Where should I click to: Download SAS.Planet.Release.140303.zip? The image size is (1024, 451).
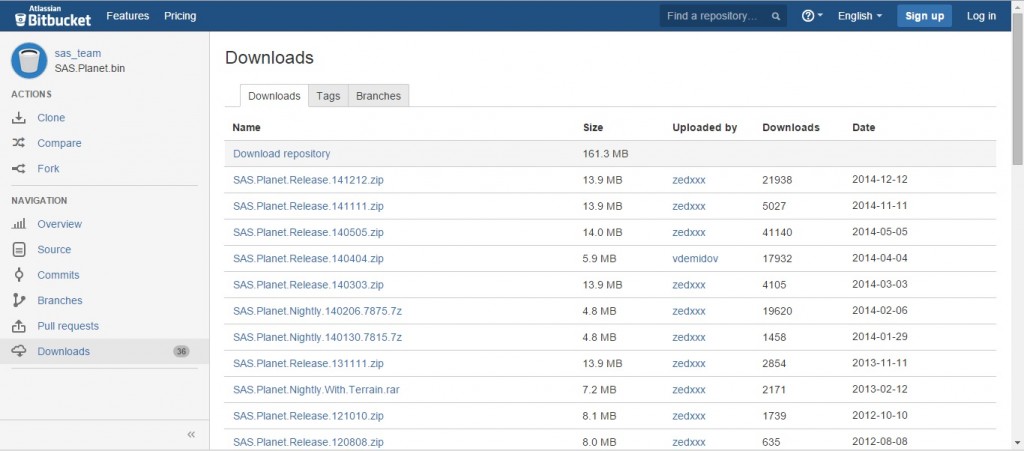[x=308, y=285]
